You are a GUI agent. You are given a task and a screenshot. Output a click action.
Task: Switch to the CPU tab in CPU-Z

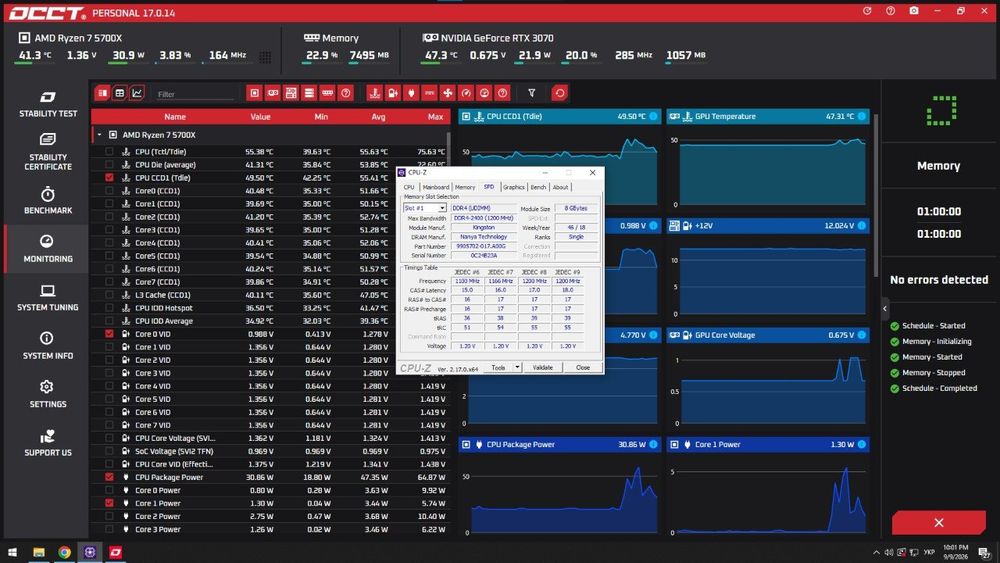tap(409, 187)
